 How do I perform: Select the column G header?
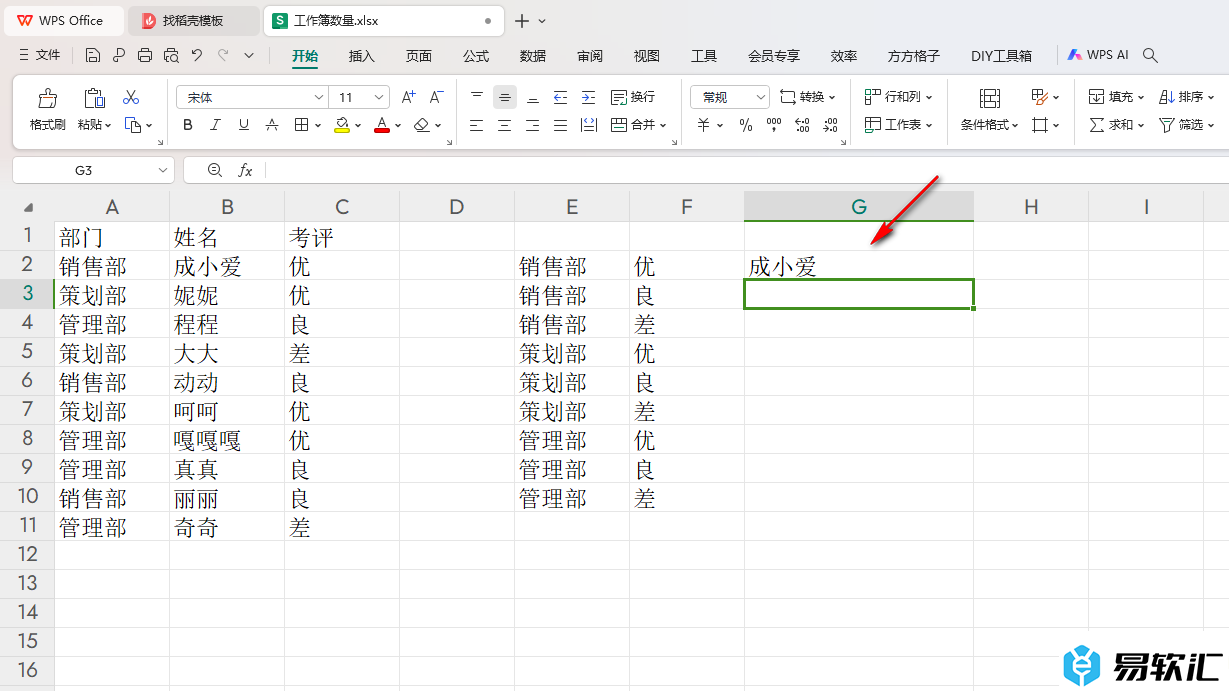(859, 207)
